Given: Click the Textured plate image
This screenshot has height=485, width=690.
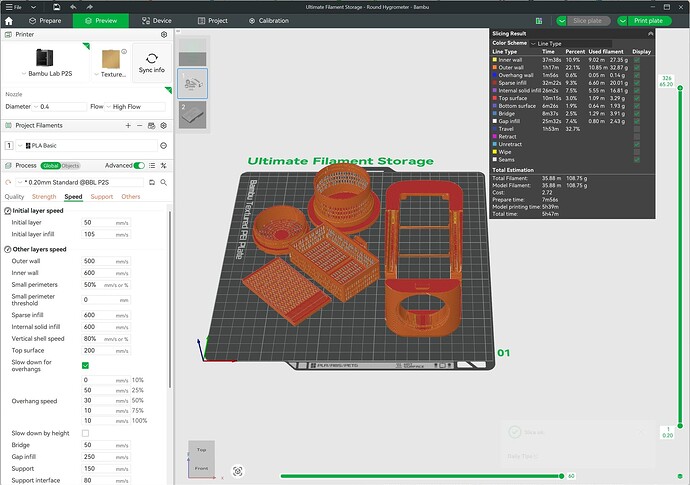Looking at the screenshot, I should point(111,59).
